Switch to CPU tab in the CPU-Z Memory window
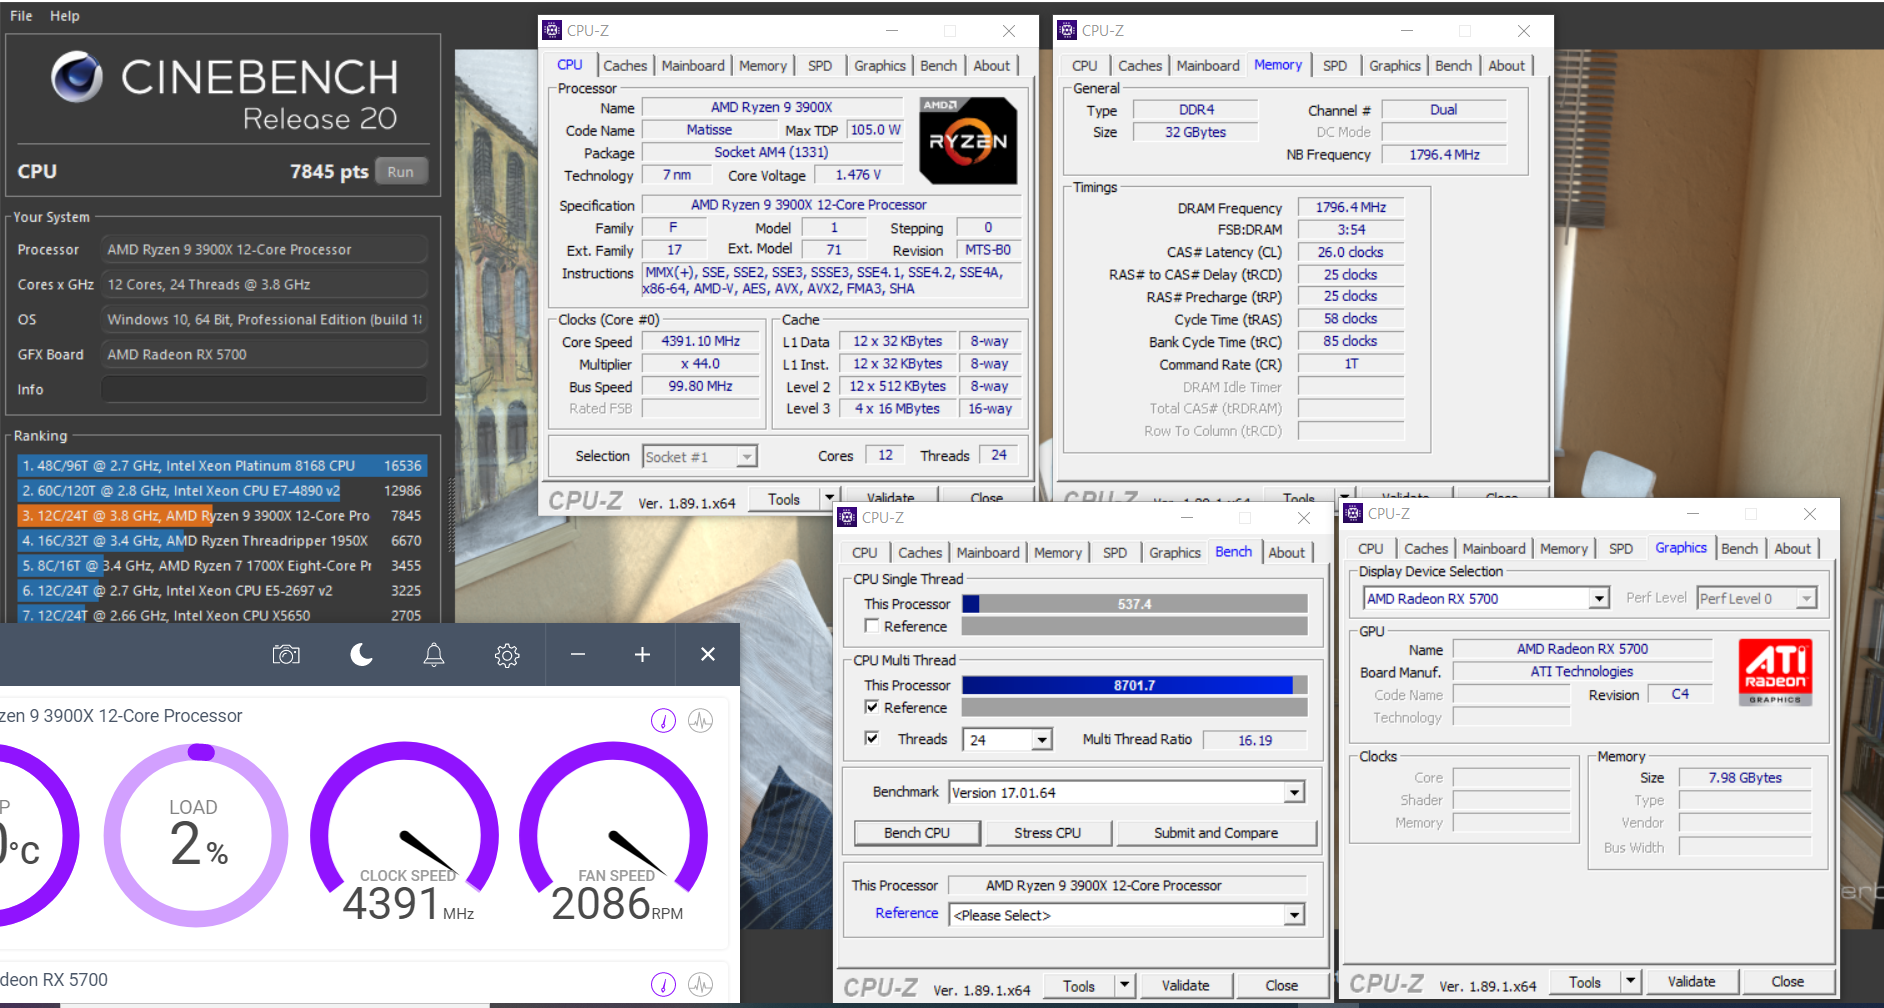The height and width of the screenshot is (1008, 1884). (1085, 66)
